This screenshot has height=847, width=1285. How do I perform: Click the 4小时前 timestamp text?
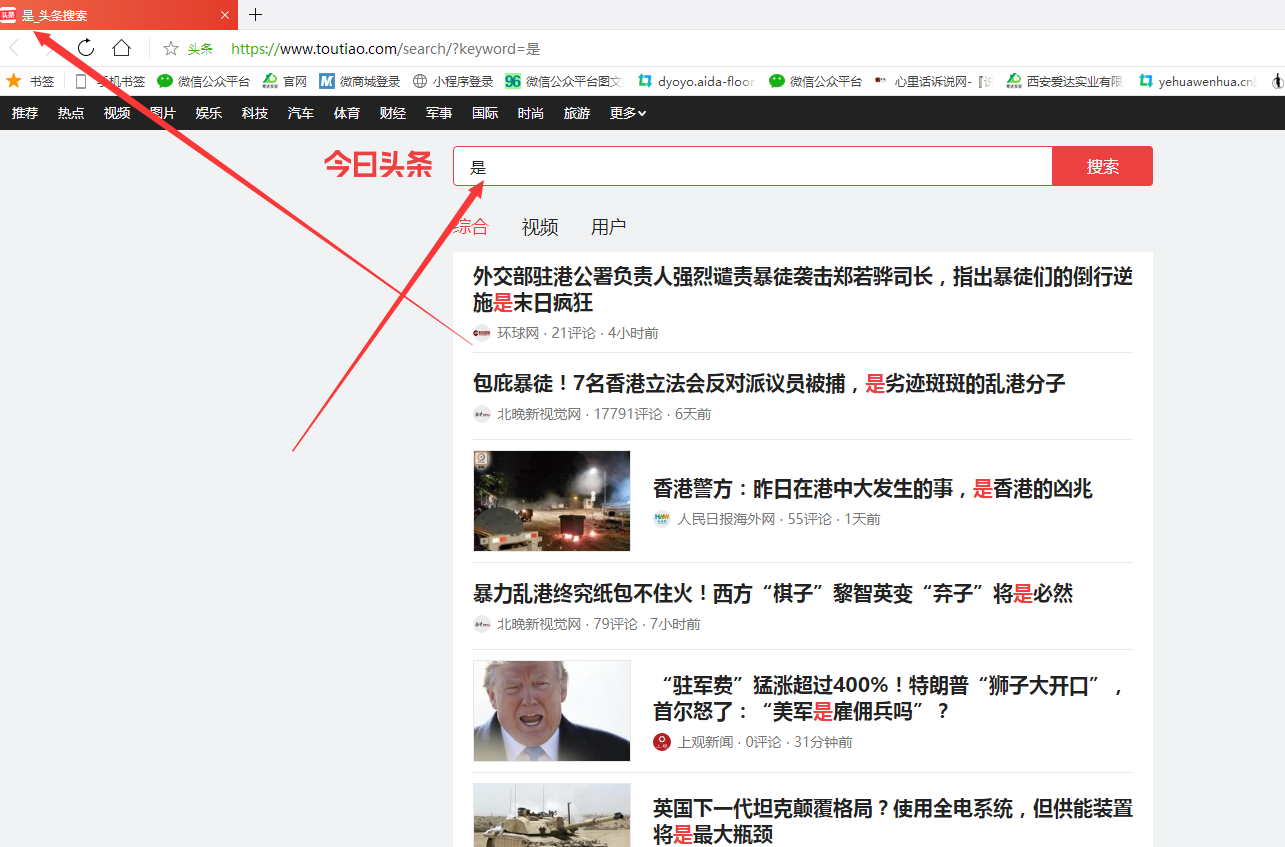[x=633, y=333]
